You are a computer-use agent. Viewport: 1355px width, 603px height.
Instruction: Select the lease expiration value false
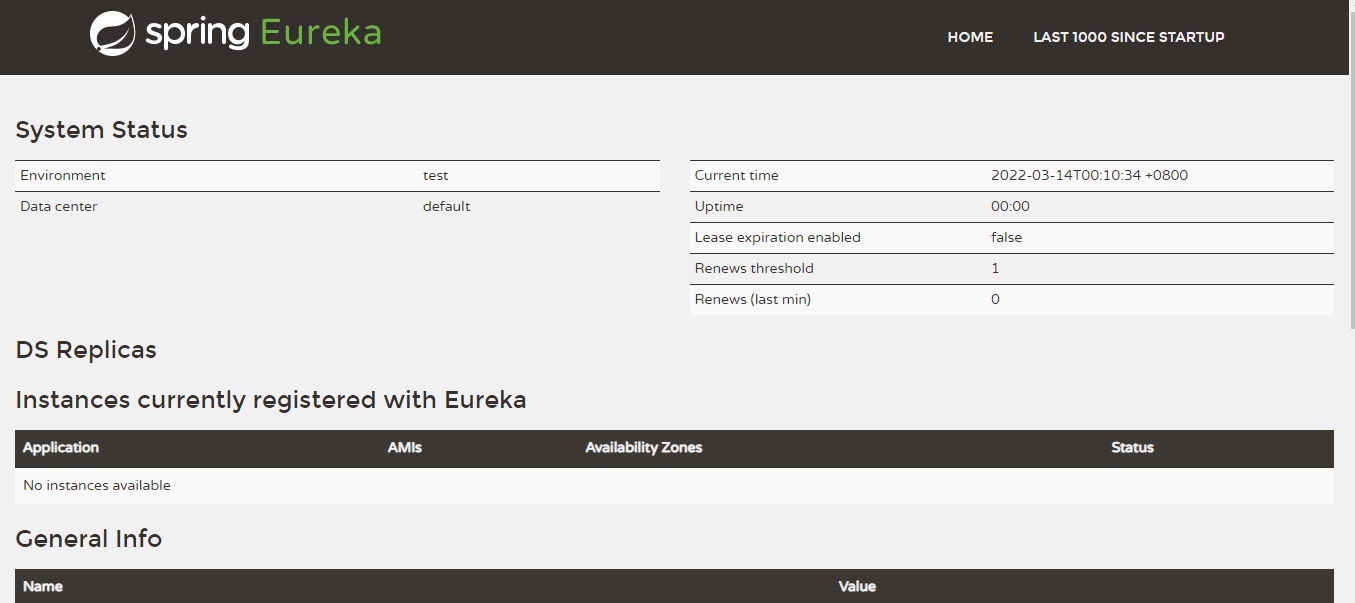(x=1006, y=237)
